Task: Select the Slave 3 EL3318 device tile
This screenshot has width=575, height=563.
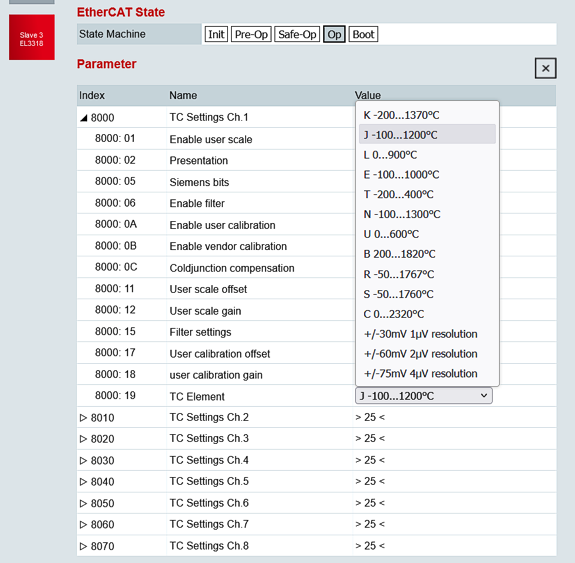Action: coord(32,37)
